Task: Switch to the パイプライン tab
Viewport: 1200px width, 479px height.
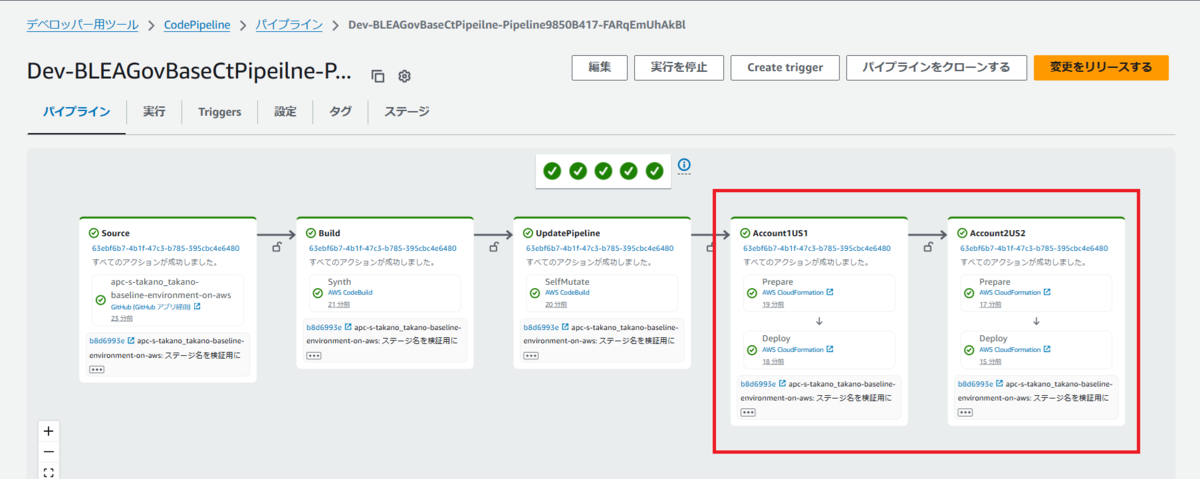Action: 76,112
